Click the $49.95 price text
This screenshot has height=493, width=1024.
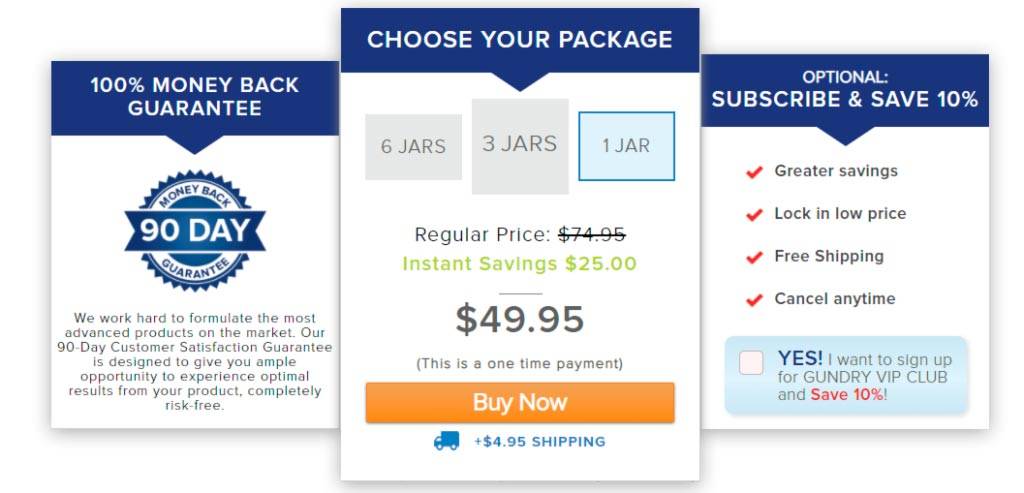coord(519,319)
